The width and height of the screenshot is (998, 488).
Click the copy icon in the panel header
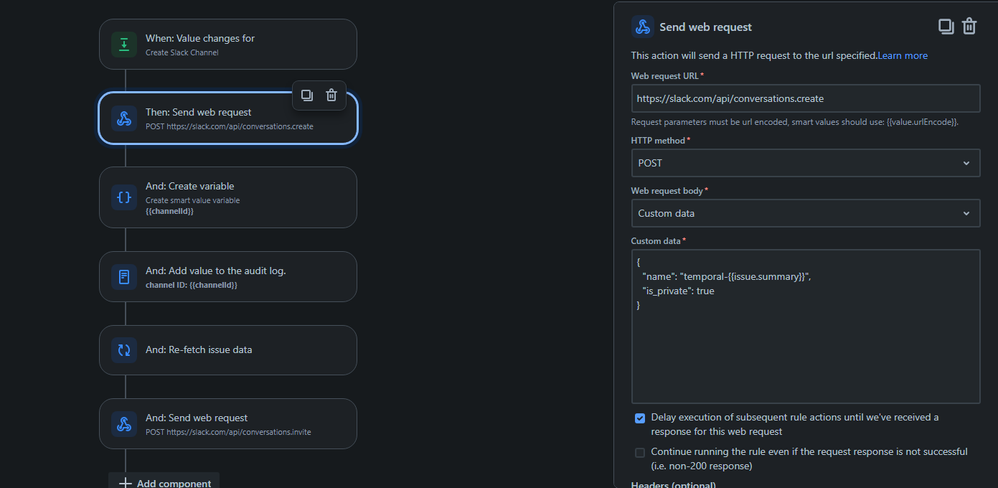[x=946, y=27]
